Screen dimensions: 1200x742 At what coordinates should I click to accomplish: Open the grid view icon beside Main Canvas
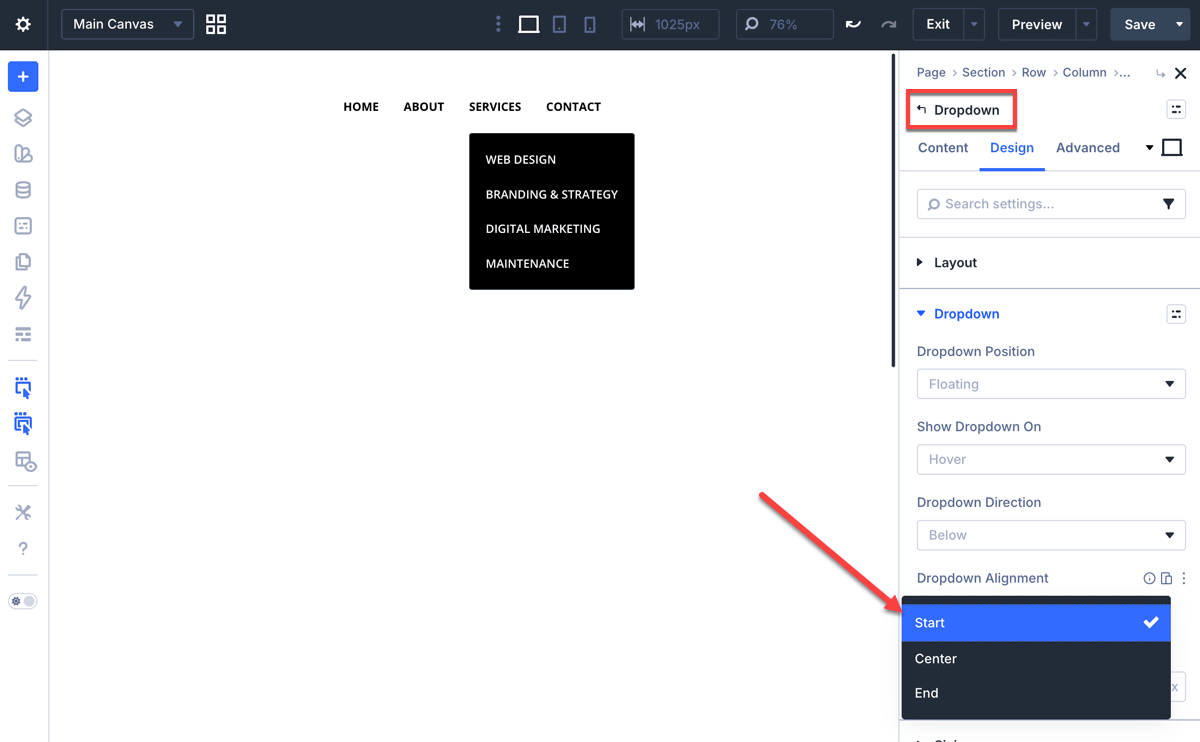(x=216, y=24)
